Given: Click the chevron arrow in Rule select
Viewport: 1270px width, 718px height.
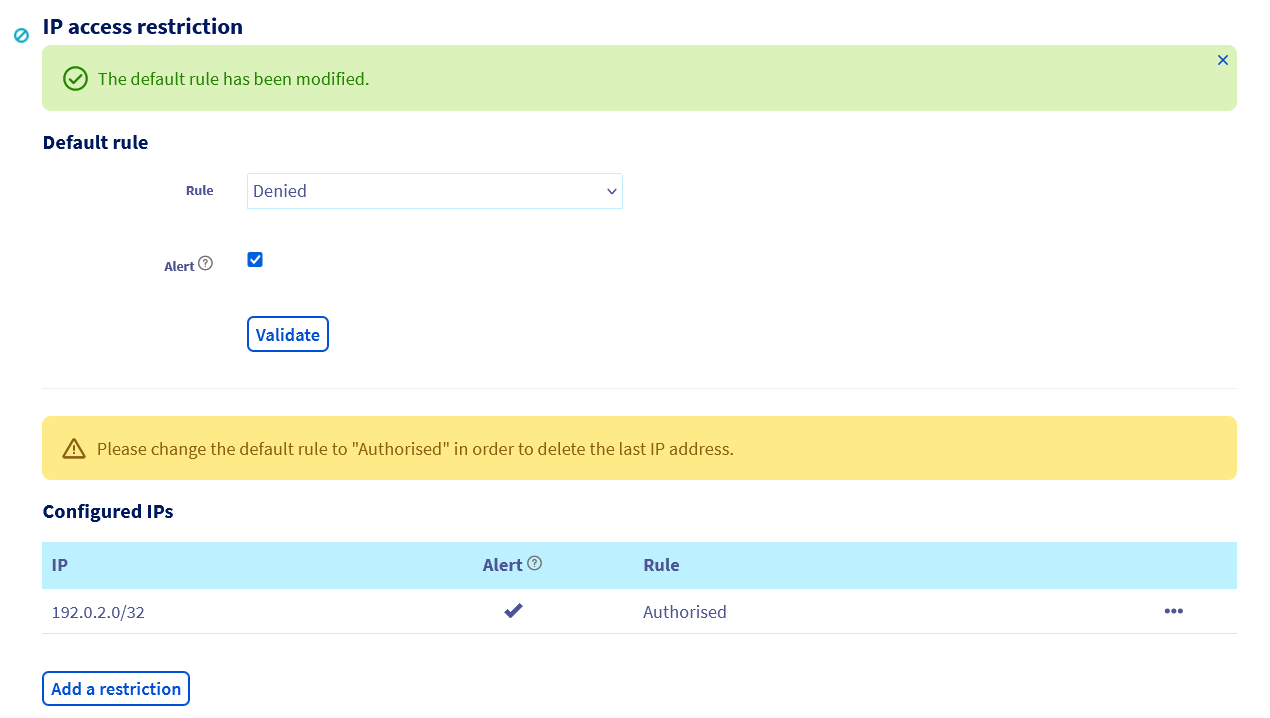Looking at the screenshot, I should (611, 191).
